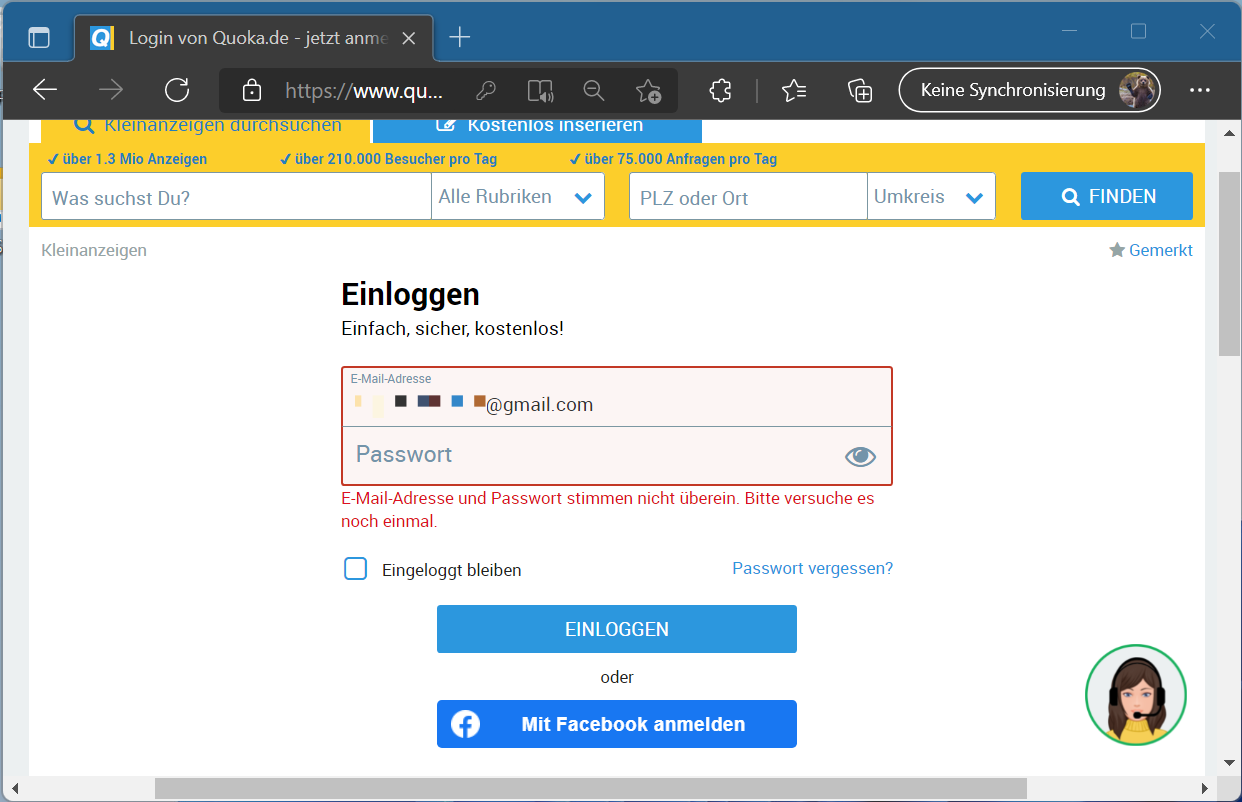Open the Passwort vergessen link
Viewport: 1242px width, 802px height.
point(813,568)
